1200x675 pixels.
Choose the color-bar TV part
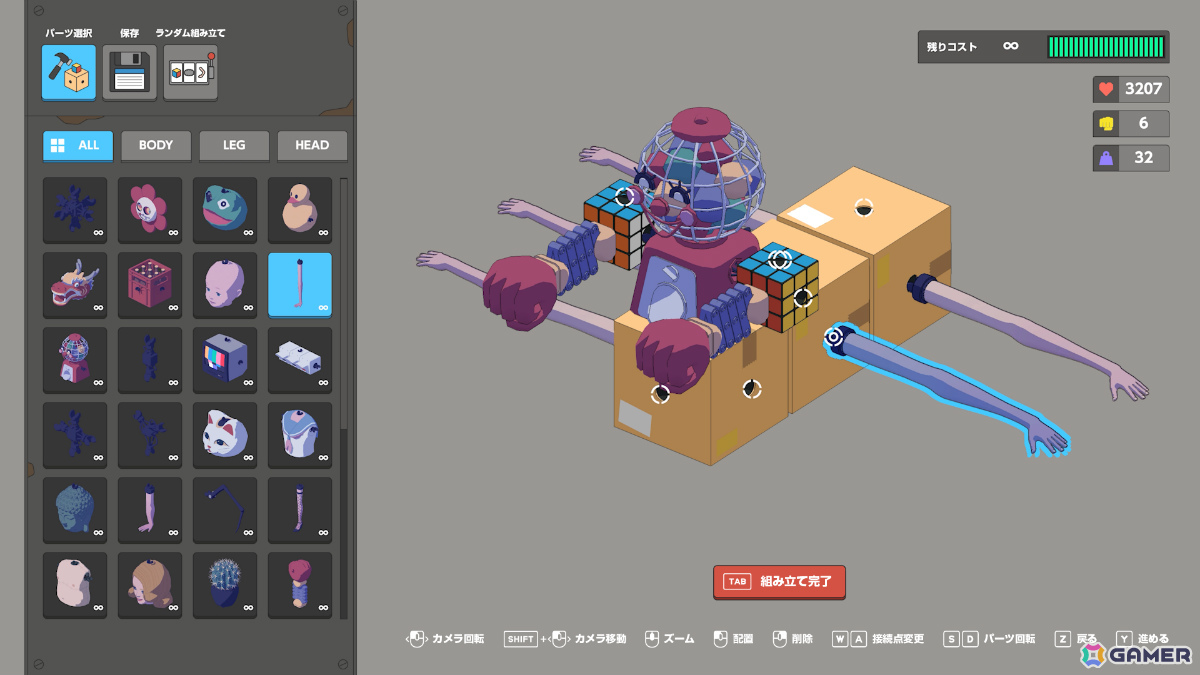click(x=225, y=360)
